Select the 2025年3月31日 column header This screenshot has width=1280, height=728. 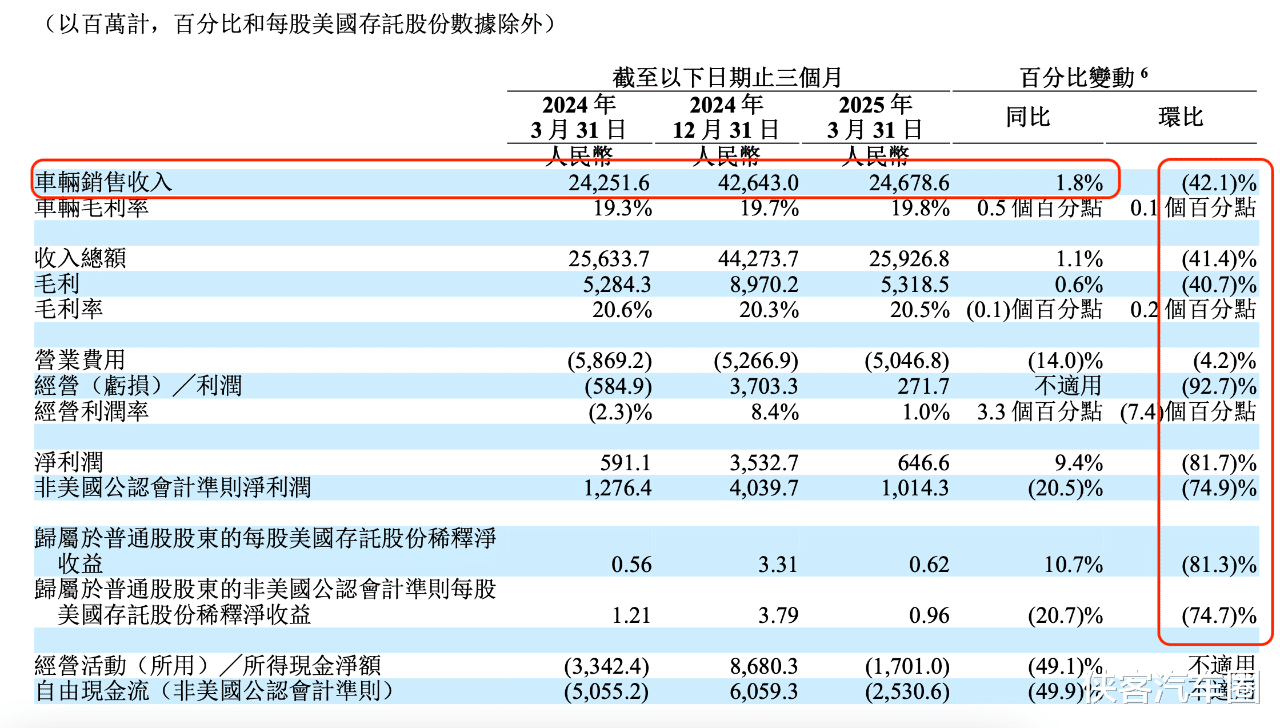point(876,117)
